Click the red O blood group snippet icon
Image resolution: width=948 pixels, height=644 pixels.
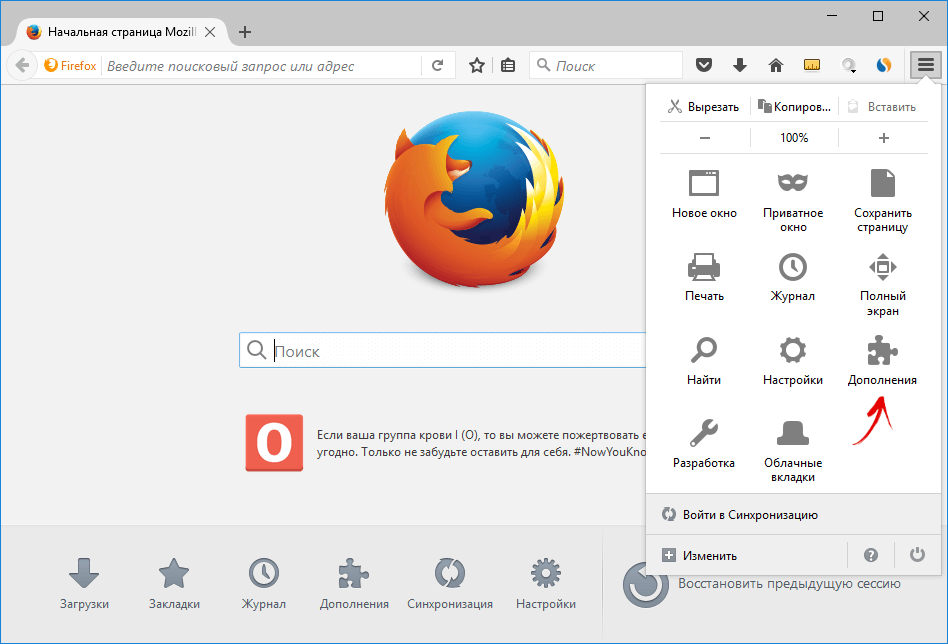(274, 443)
